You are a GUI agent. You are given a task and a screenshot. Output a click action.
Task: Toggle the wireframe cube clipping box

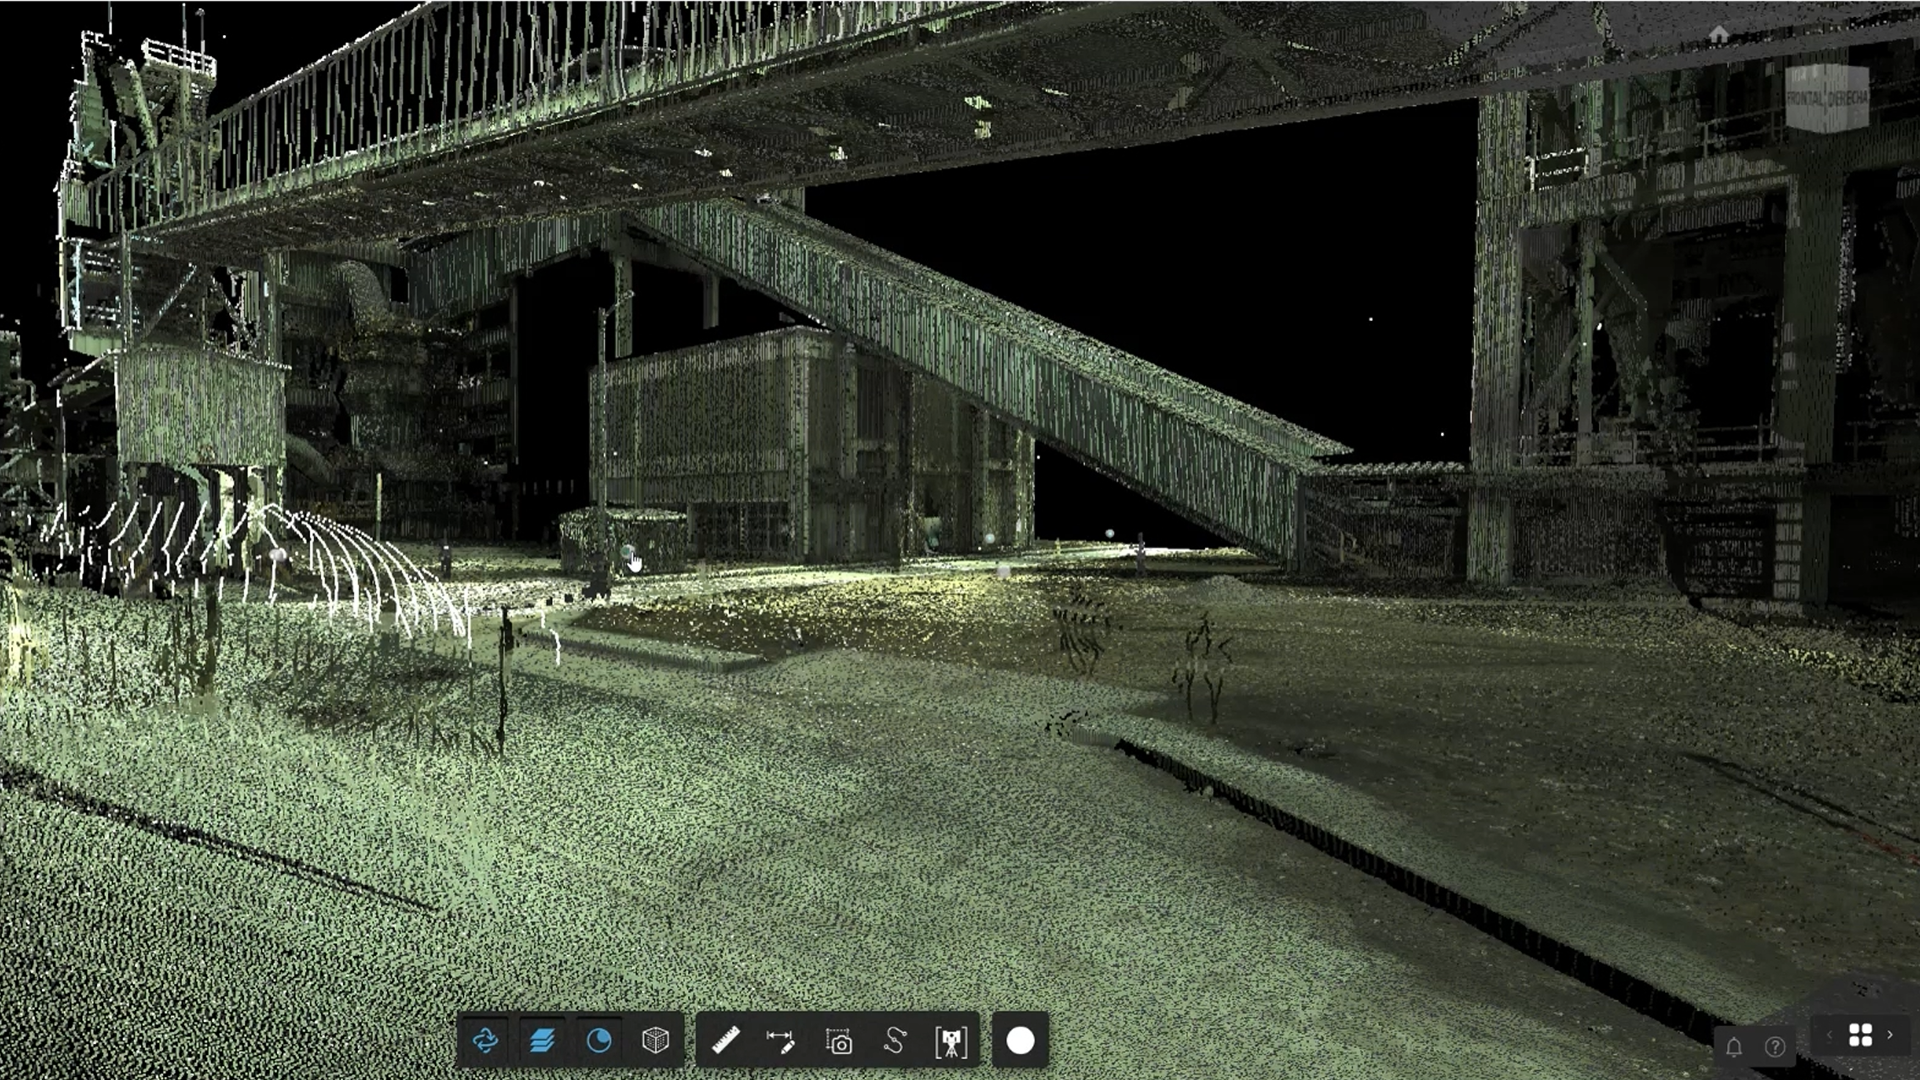point(655,1041)
